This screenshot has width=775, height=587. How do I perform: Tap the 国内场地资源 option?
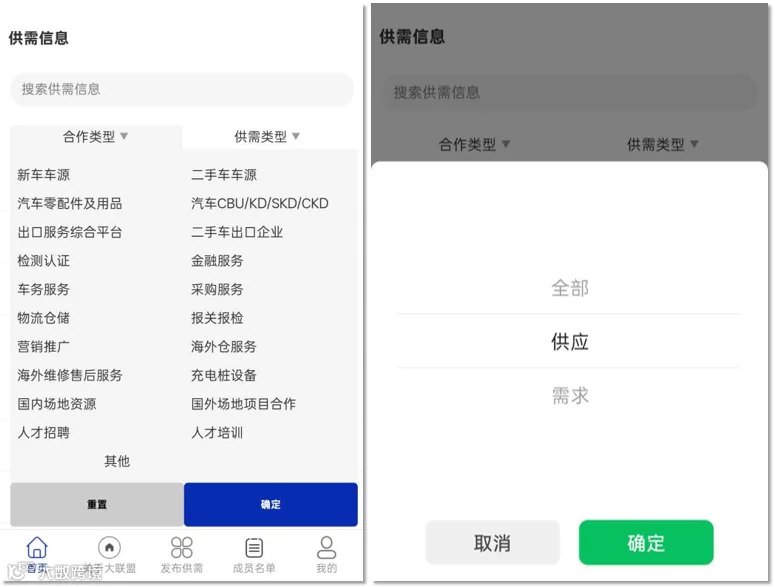57,404
